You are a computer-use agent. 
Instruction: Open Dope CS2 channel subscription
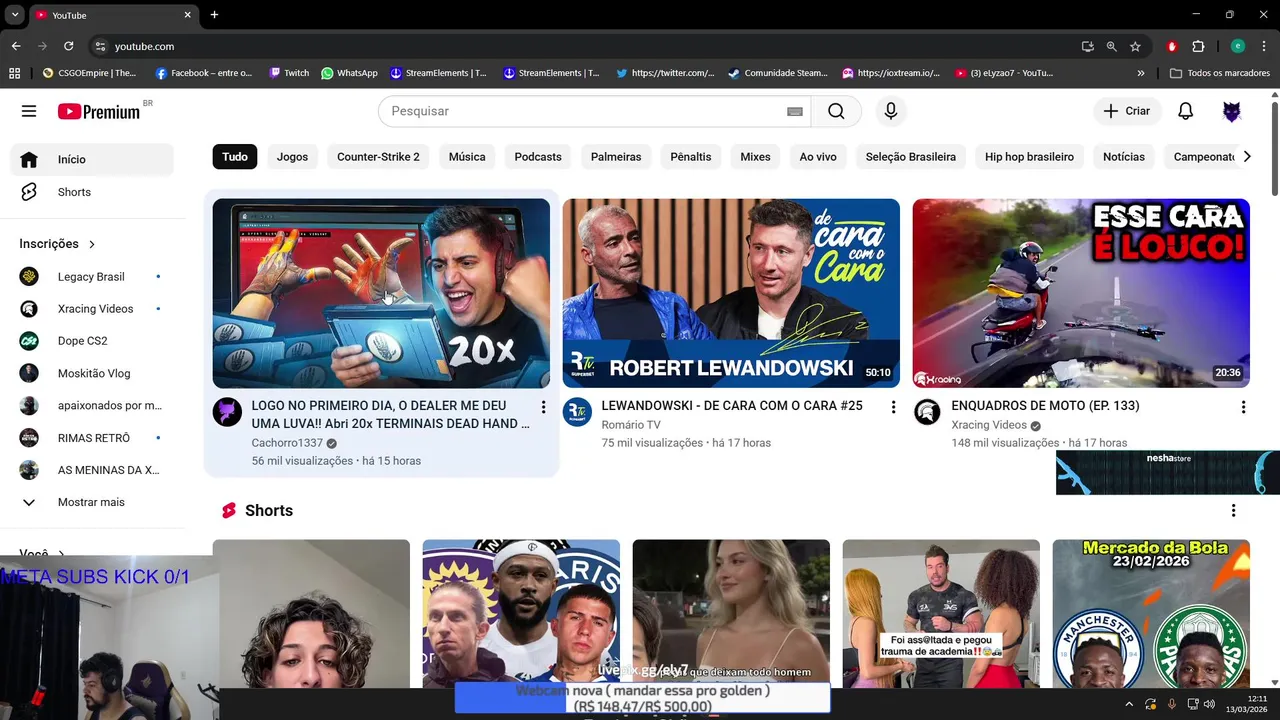tap(92, 341)
